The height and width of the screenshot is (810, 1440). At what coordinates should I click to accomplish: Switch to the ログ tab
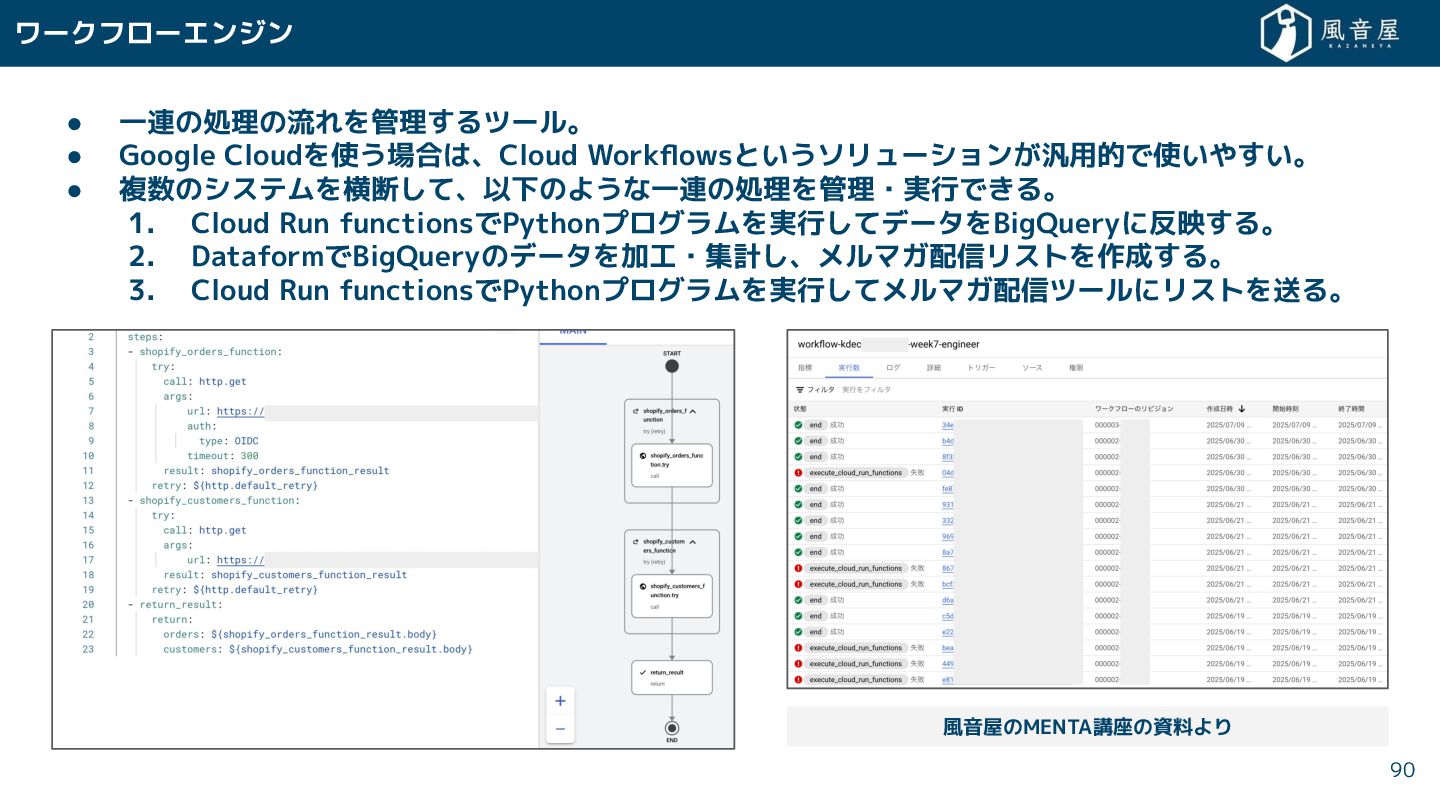point(893,368)
